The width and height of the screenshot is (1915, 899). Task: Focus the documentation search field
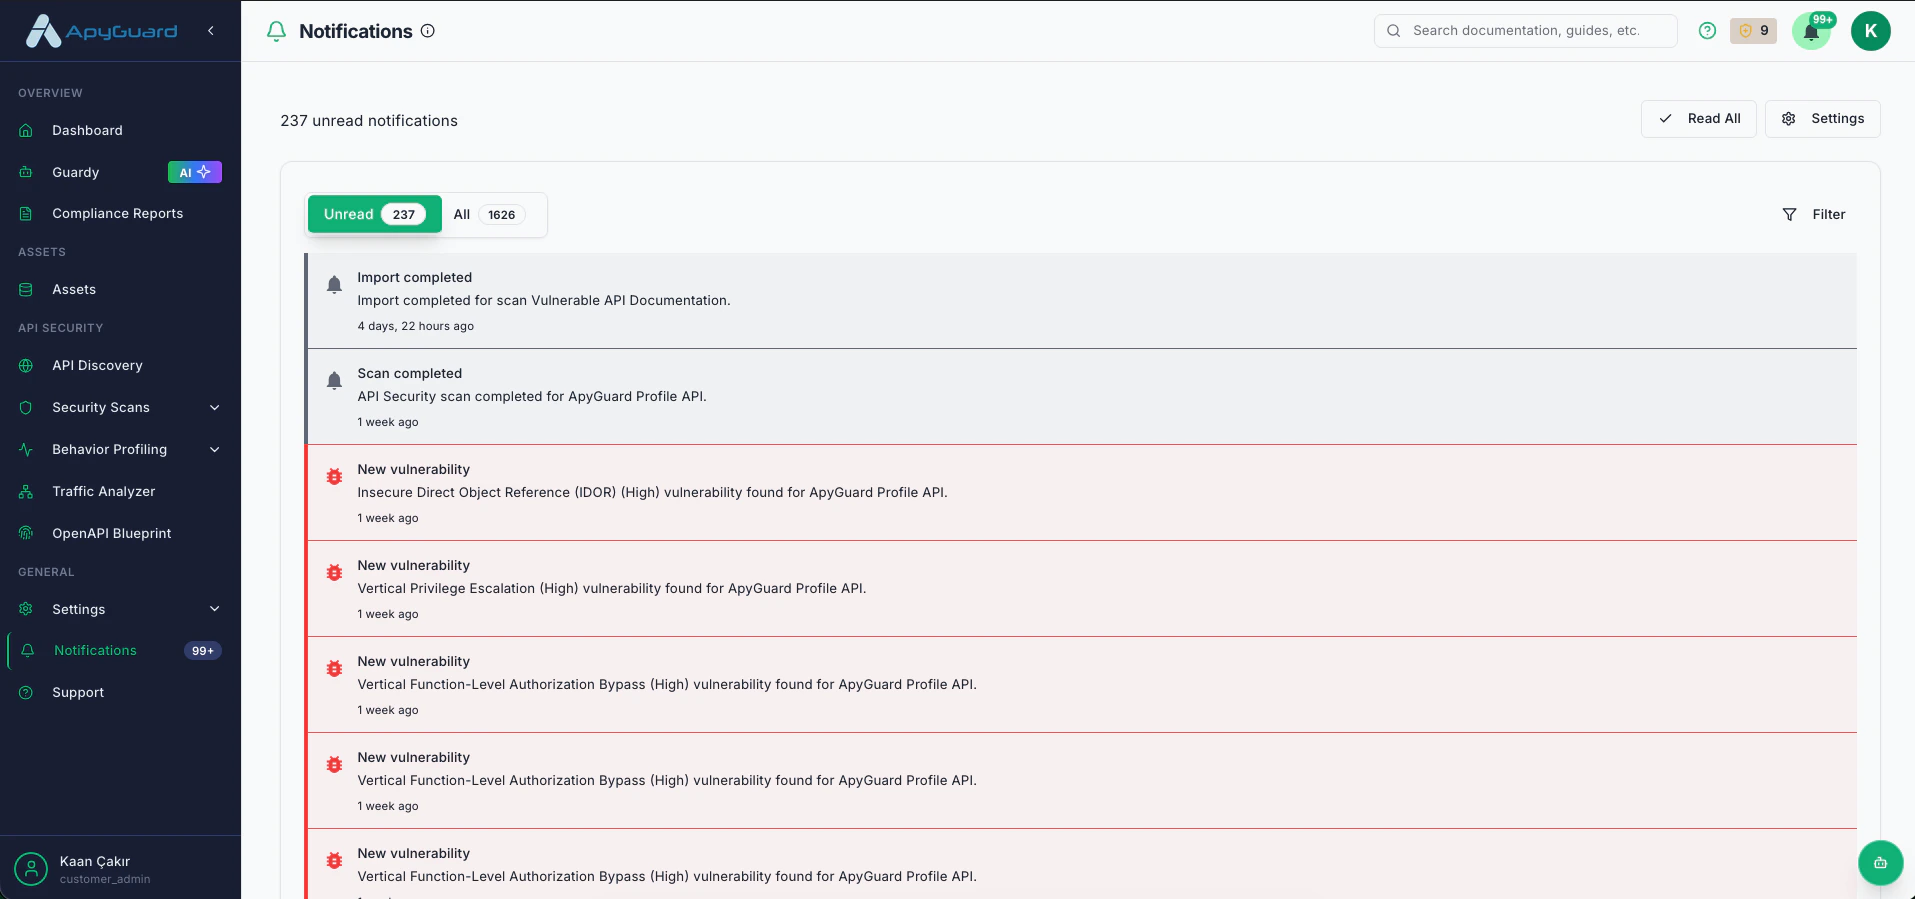point(1525,31)
